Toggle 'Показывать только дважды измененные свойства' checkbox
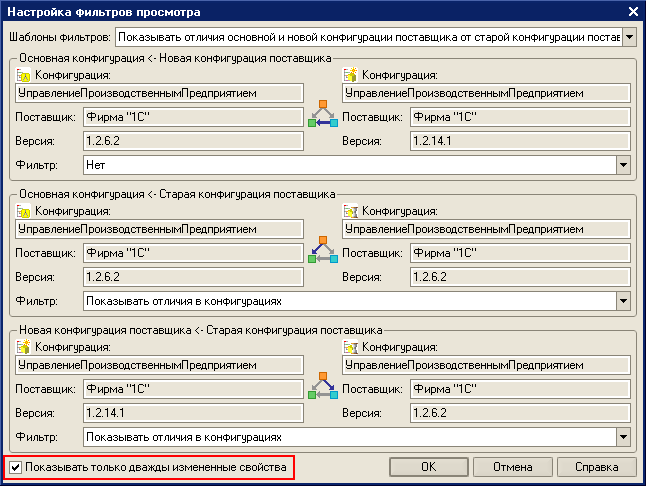 point(15,467)
